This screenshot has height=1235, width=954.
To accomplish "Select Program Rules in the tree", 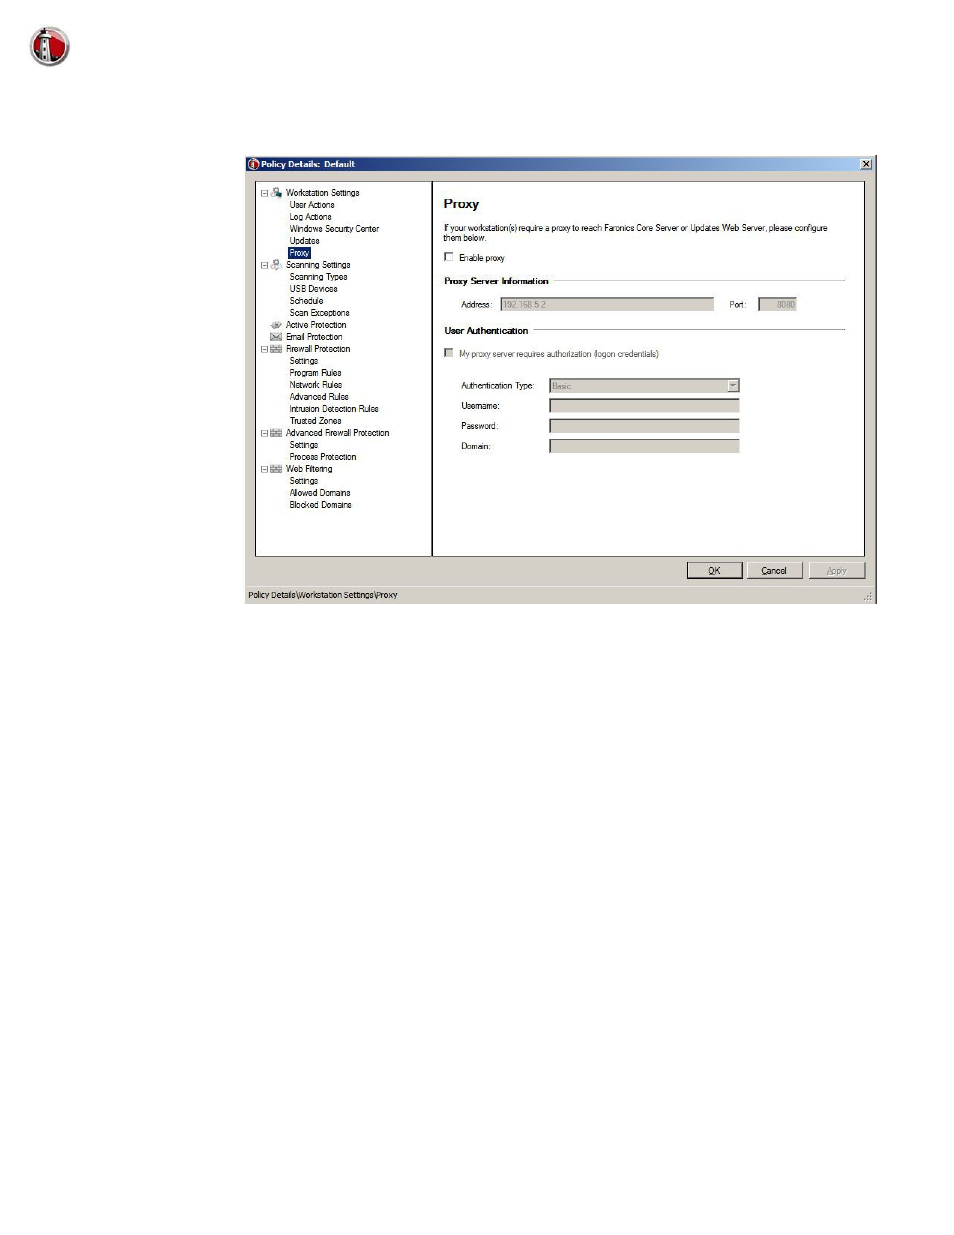I will pos(315,373).
